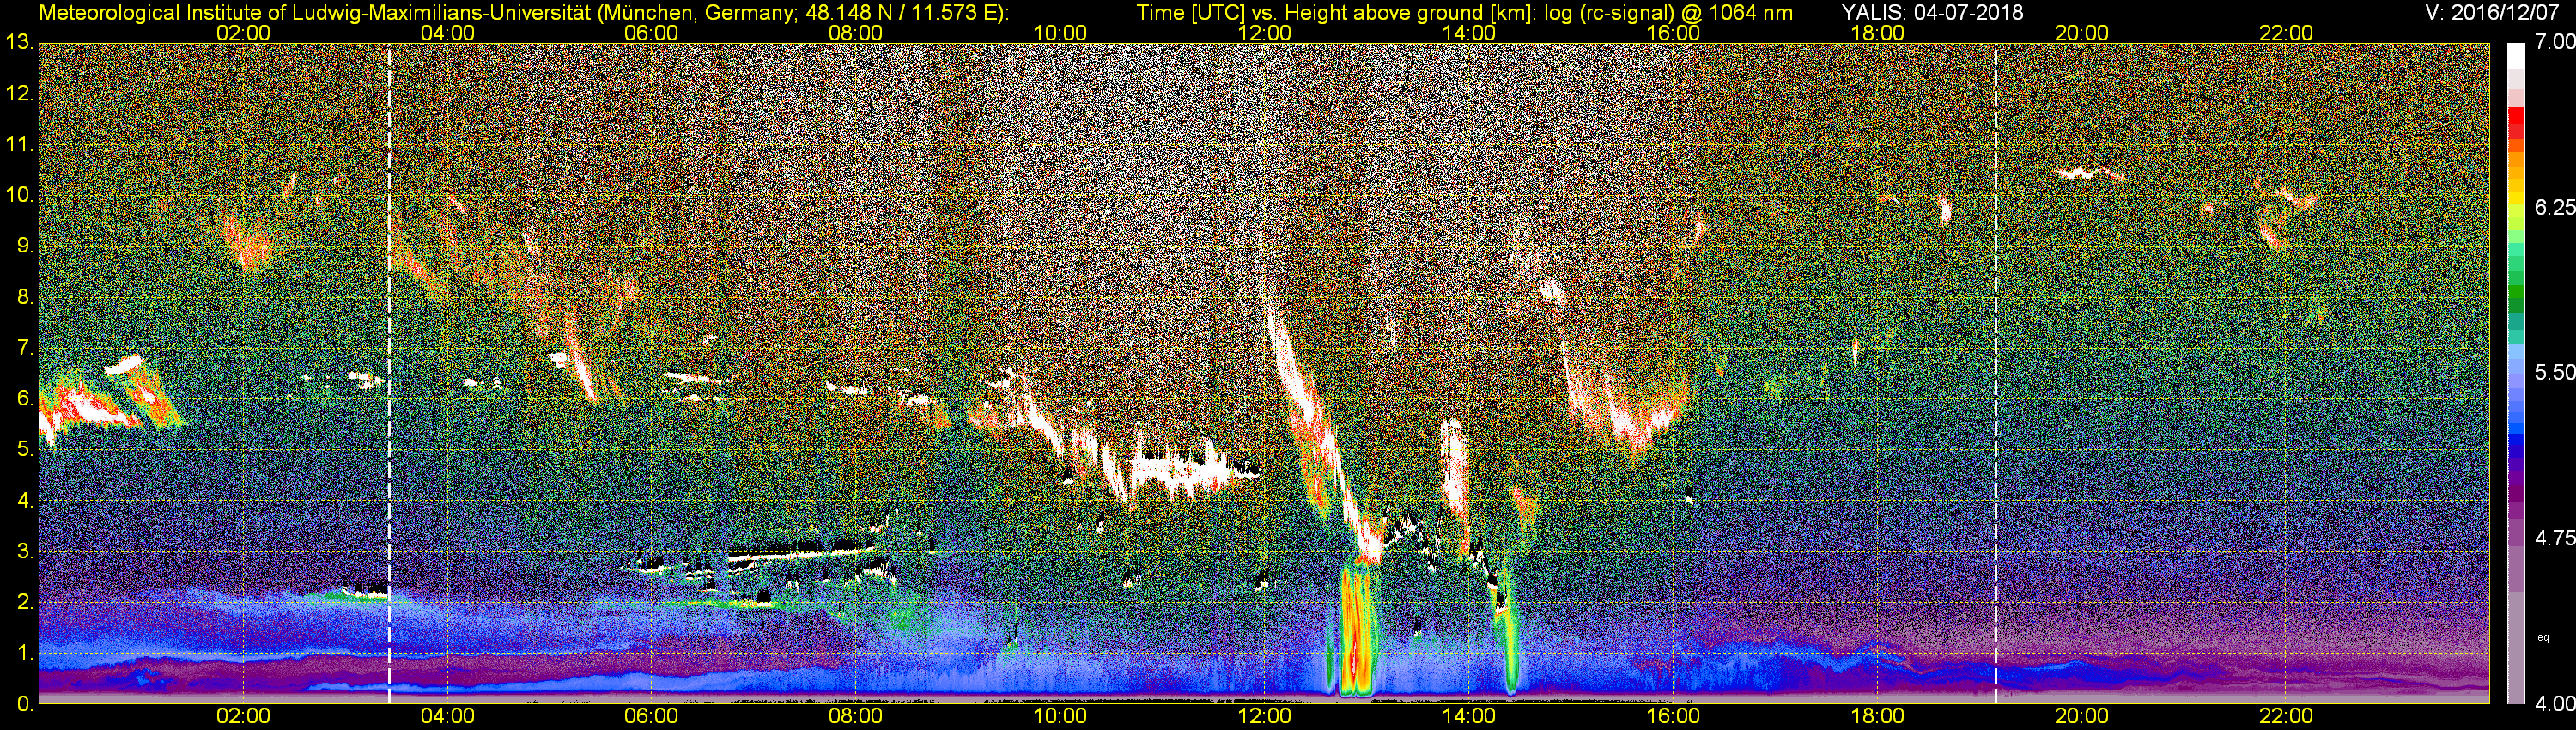Click "14:00" on the top time axis

[x=1469, y=33]
